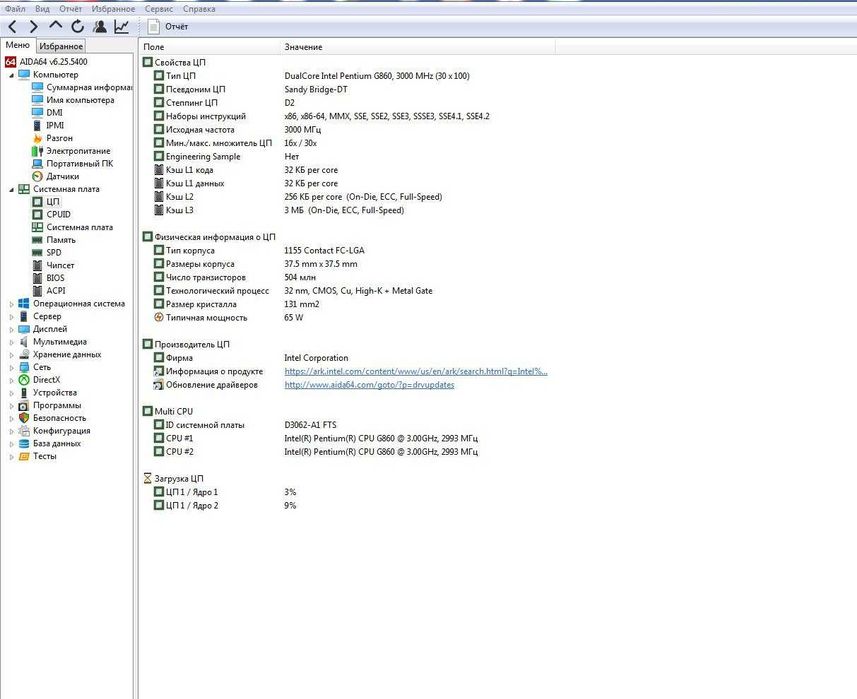Click the Мультимедиа speaker icon

tap(24, 342)
